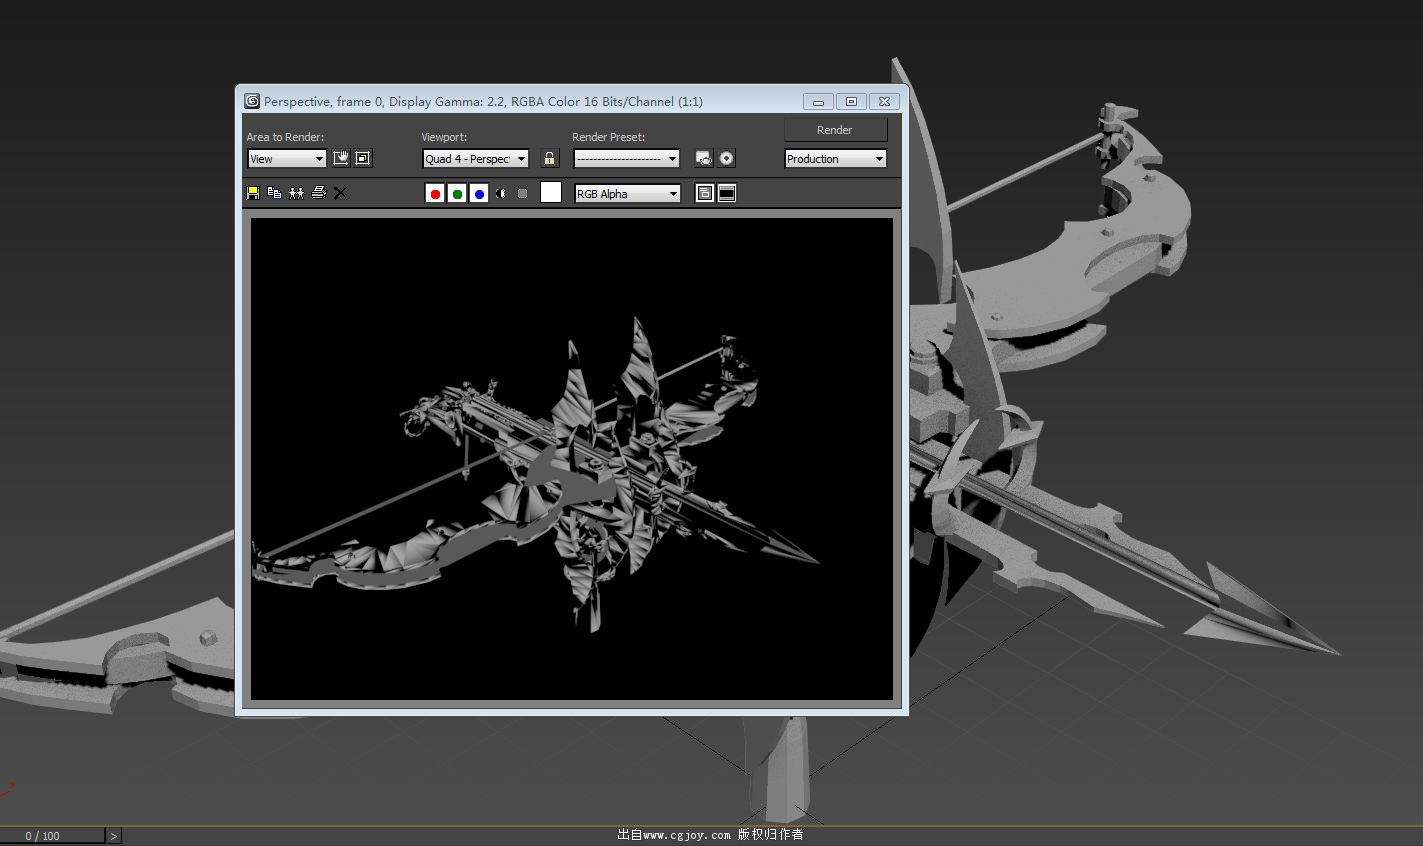Click the Toggle UI icon

(727, 194)
